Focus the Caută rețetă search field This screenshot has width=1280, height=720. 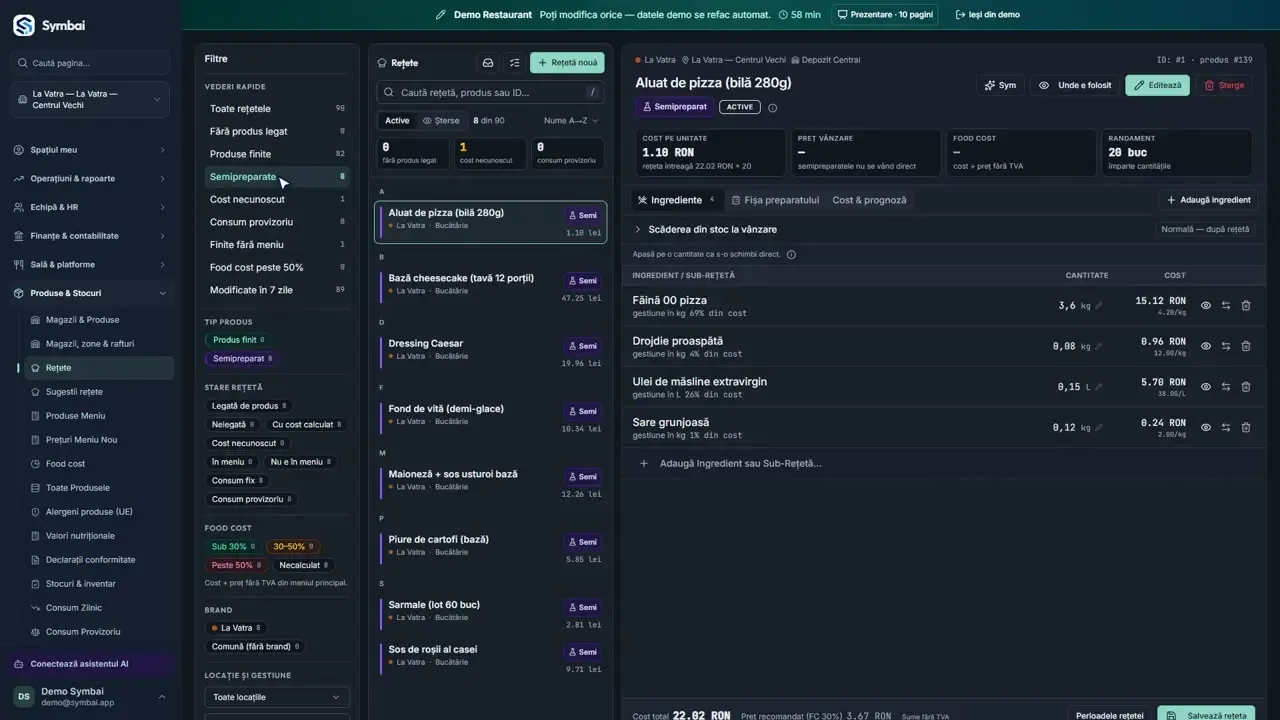[490, 92]
